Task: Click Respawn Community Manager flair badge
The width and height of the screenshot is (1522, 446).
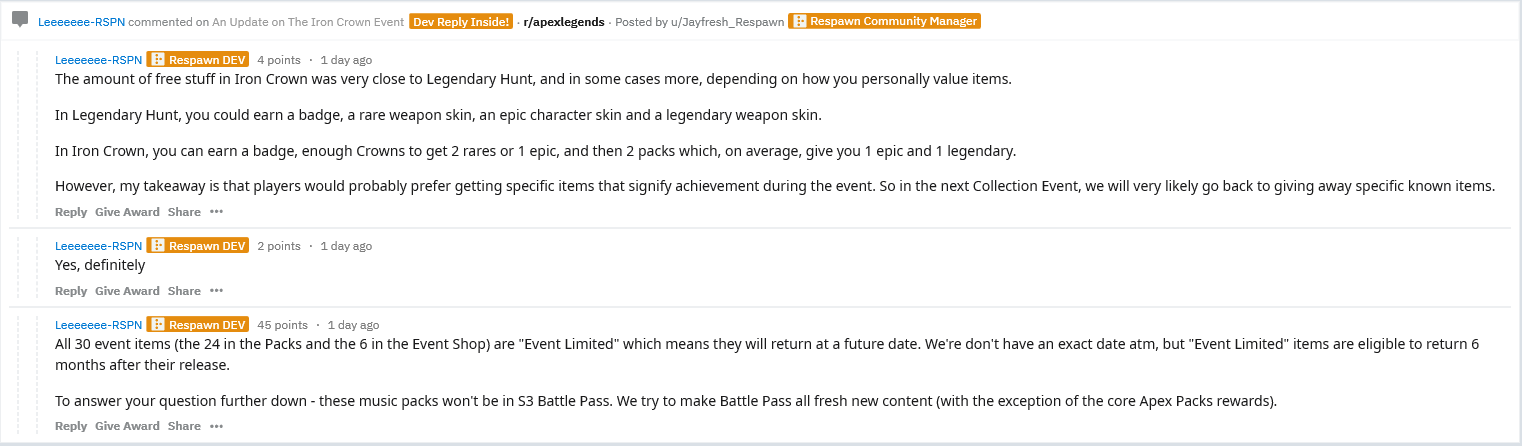Action: (884, 21)
